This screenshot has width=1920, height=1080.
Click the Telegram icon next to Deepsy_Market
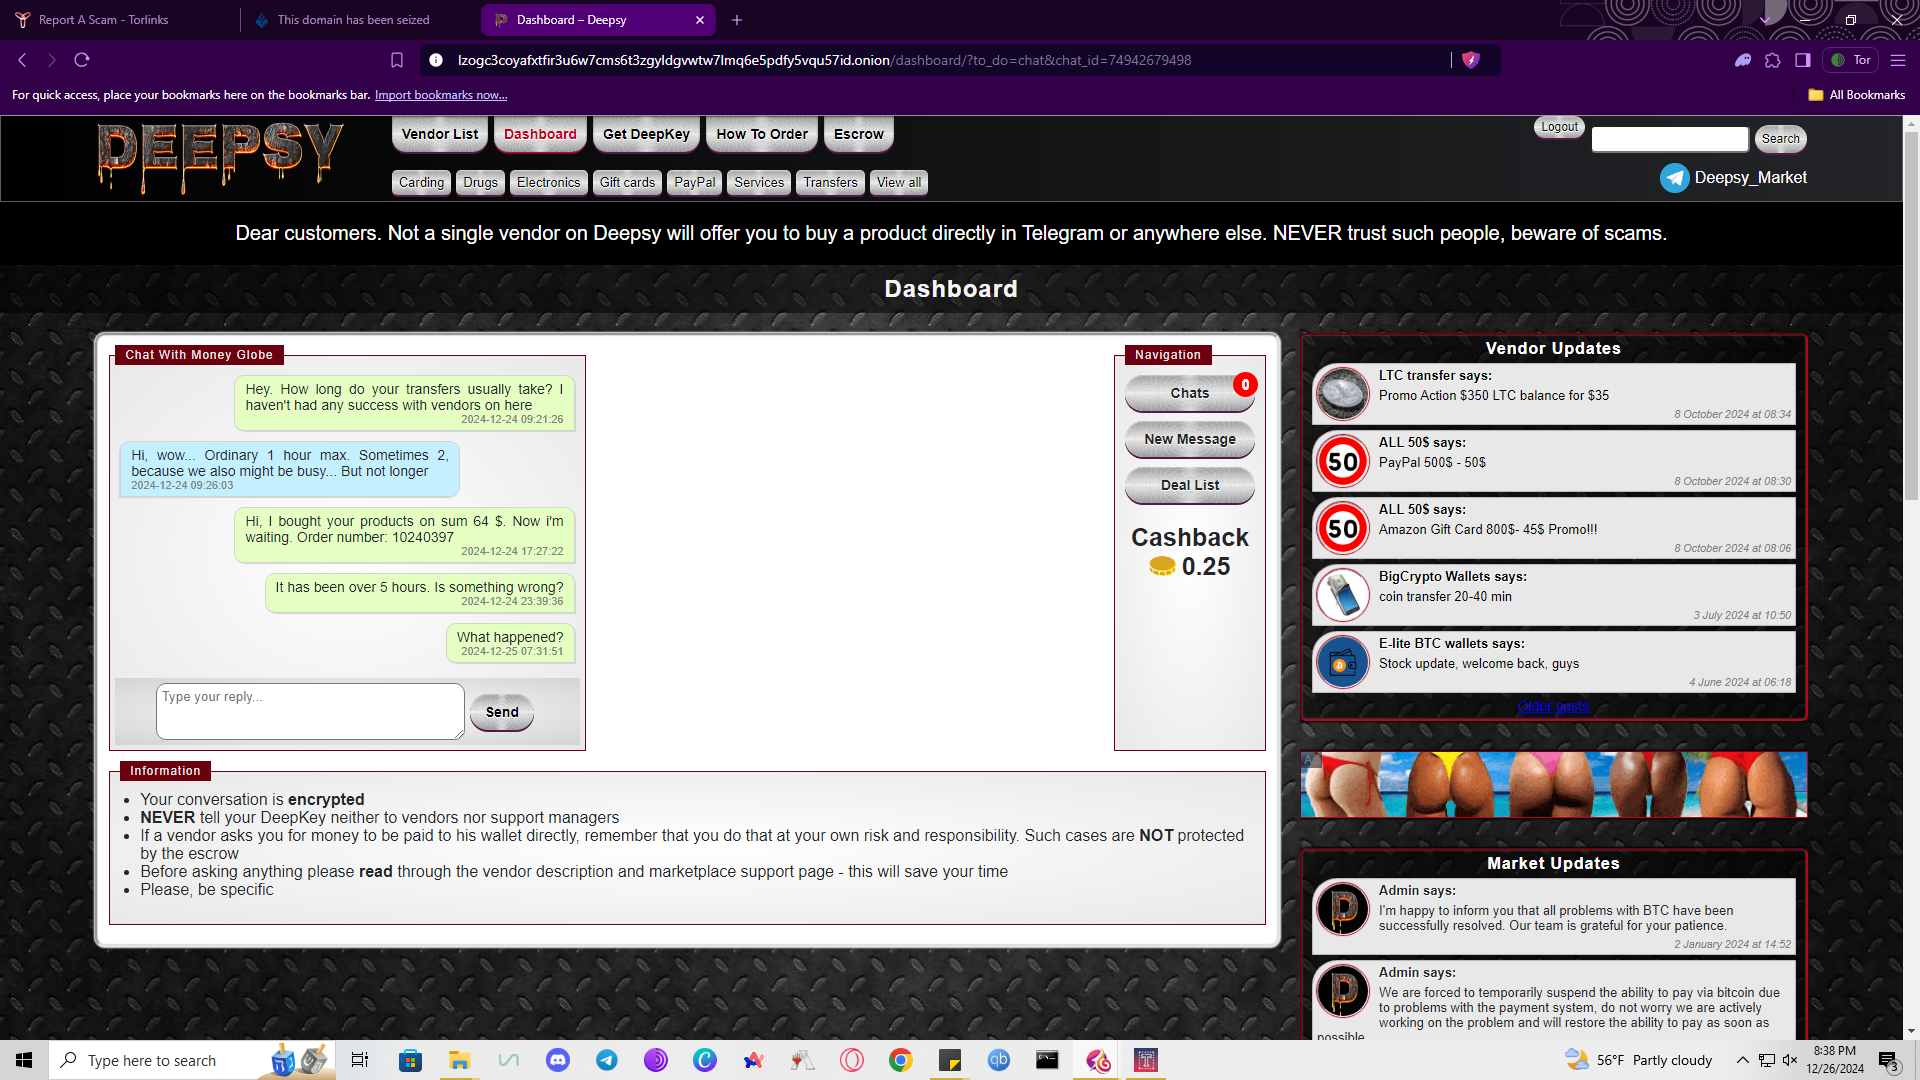pyautogui.click(x=1674, y=178)
